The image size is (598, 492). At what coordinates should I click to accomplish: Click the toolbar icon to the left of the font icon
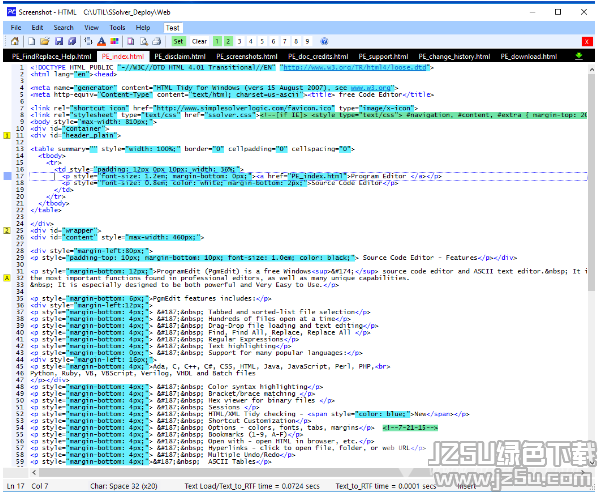88,41
